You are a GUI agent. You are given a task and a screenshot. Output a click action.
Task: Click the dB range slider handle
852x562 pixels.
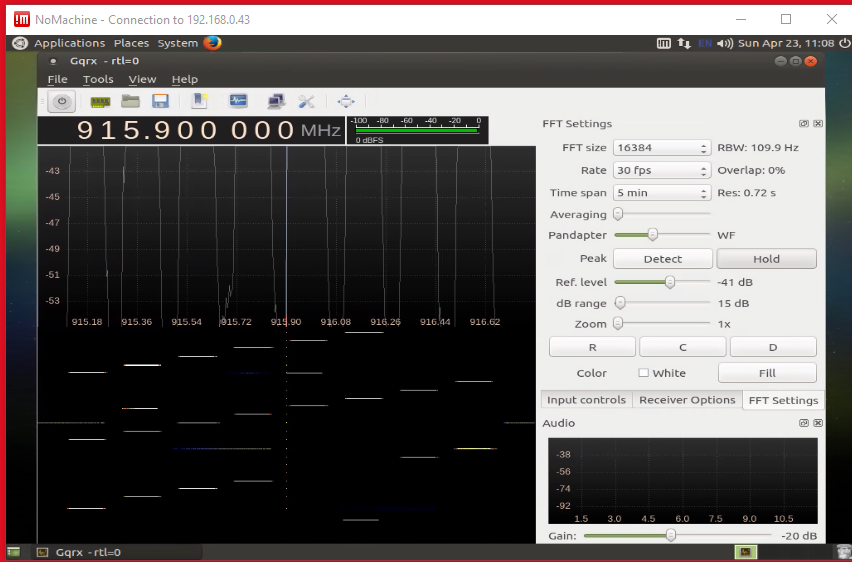[620, 303]
